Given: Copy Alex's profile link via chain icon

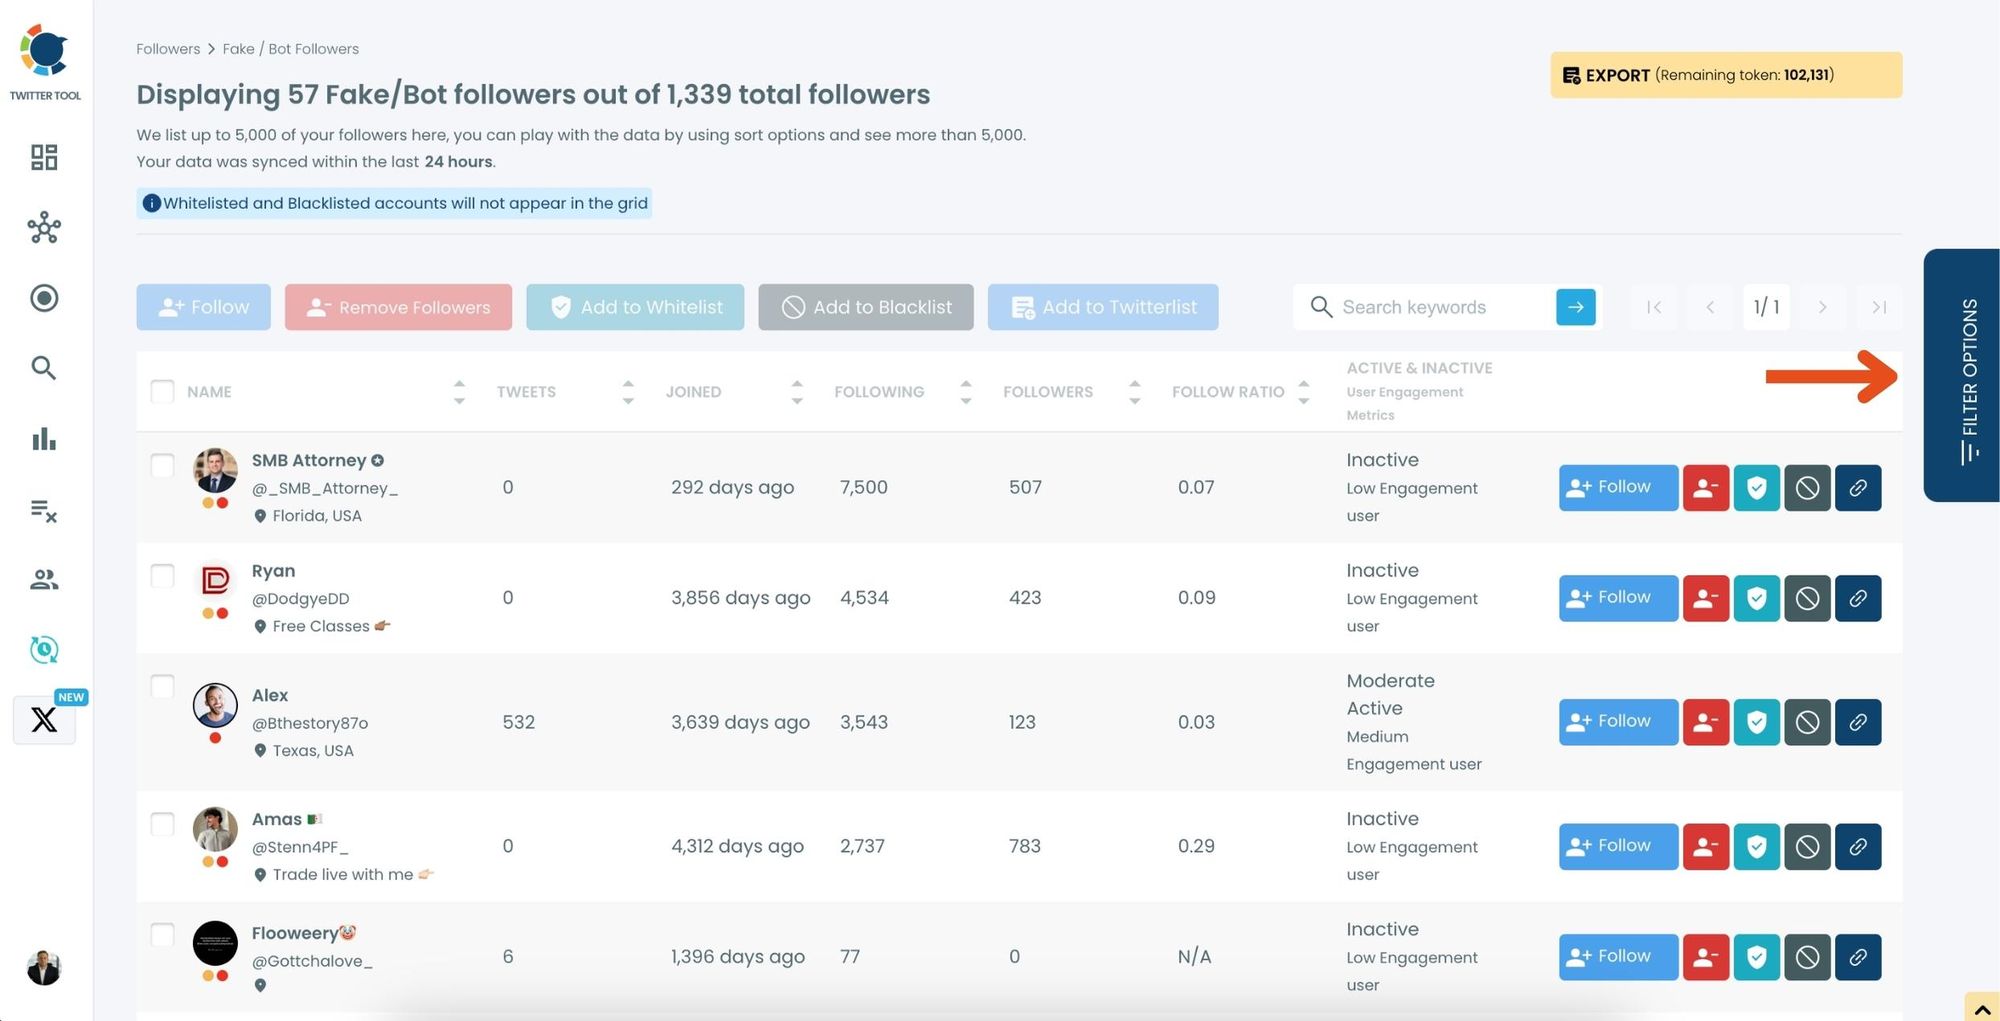Looking at the screenshot, I should click(1858, 722).
